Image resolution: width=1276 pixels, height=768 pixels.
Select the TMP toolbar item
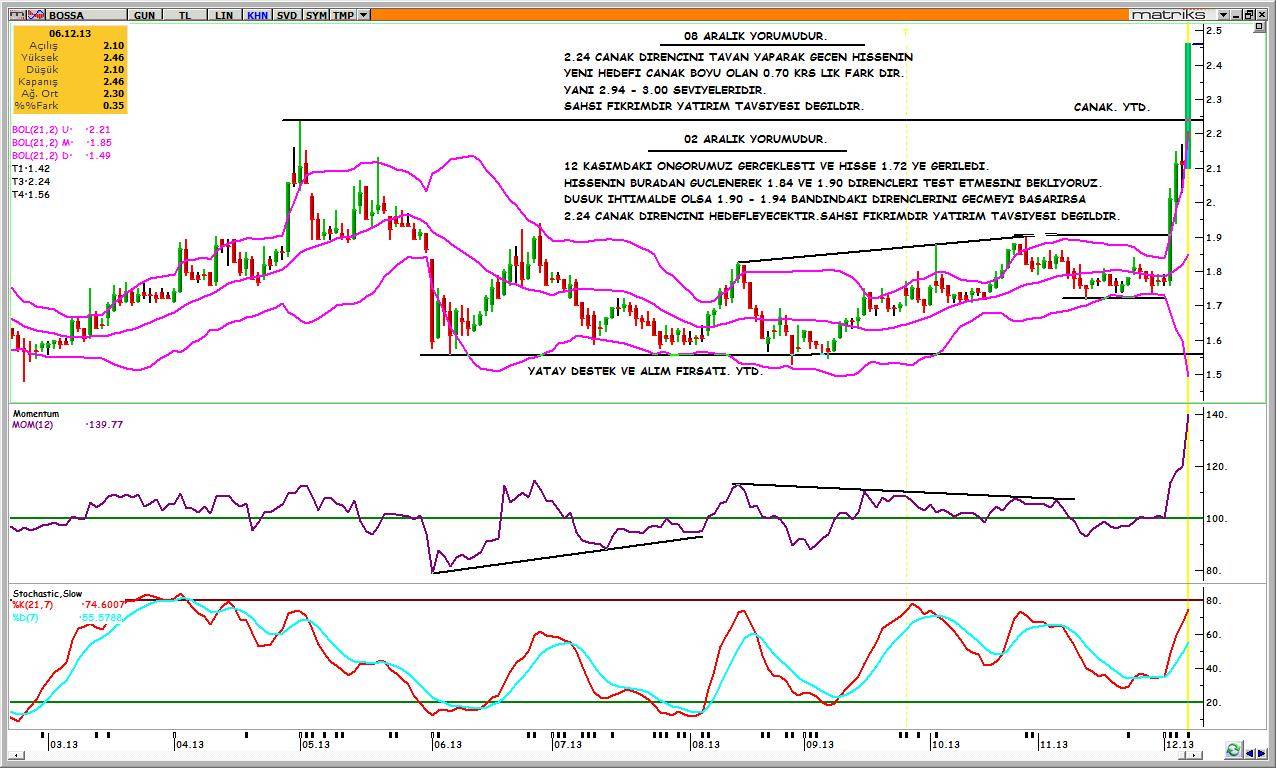pos(343,15)
